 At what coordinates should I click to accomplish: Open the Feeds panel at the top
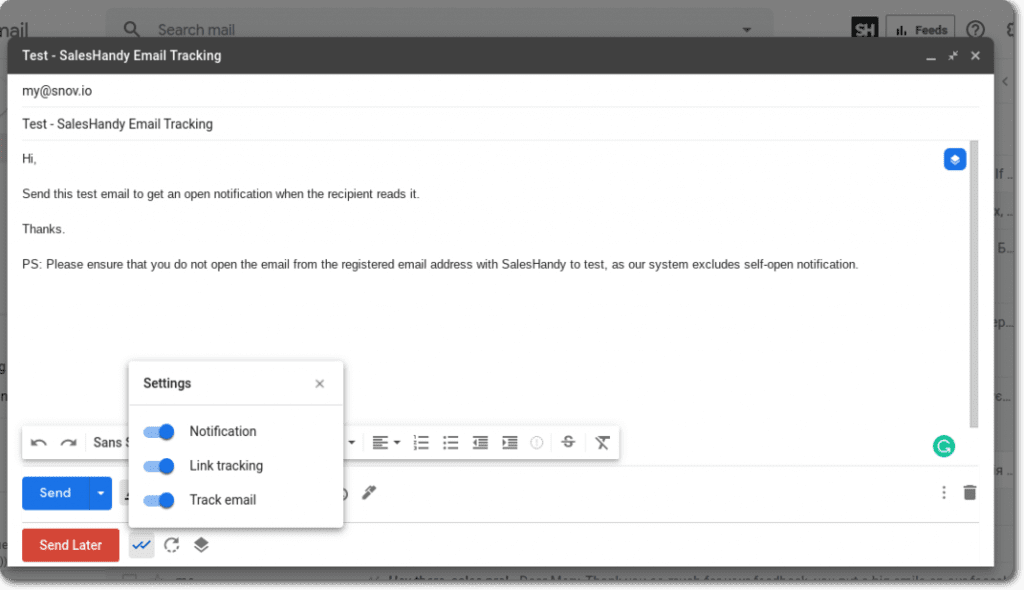point(920,29)
